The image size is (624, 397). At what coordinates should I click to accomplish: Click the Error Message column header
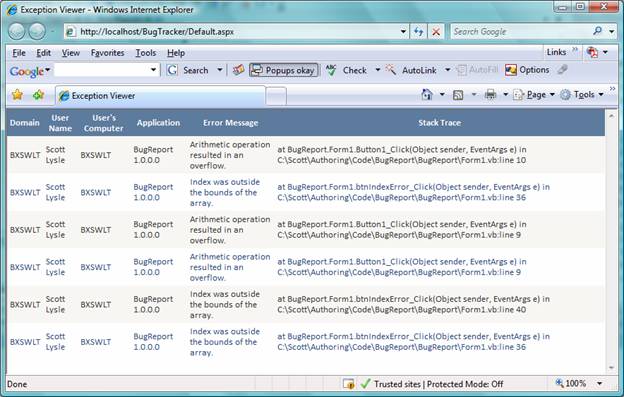pyautogui.click(x=230, y=123)
